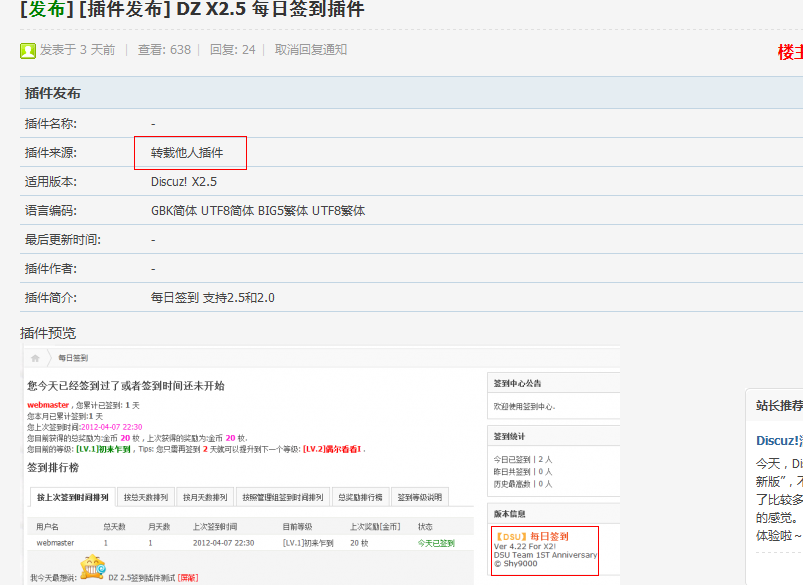Click the "插件作者:" label
Viewport: 803px width, 585px height.
(x=51, y=269)
